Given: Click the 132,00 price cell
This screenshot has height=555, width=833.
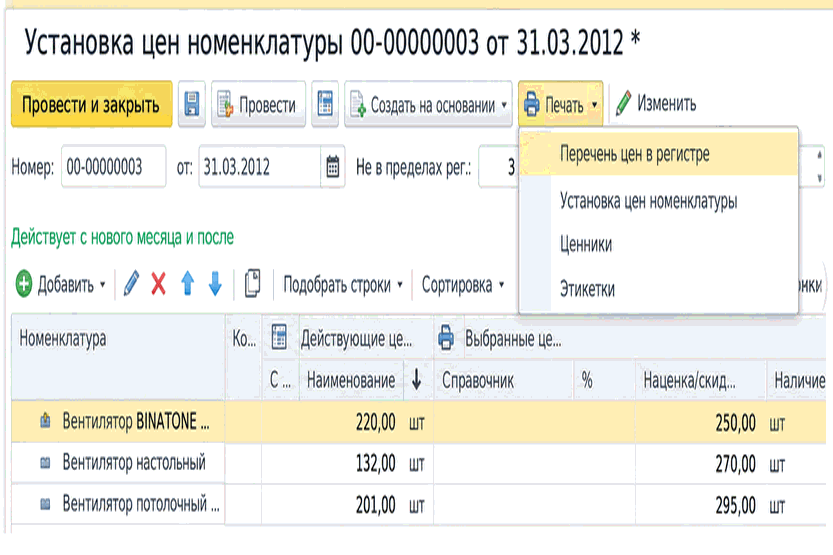Looking at the screenshot, I should pyautogui.click(x=376, y=464).
